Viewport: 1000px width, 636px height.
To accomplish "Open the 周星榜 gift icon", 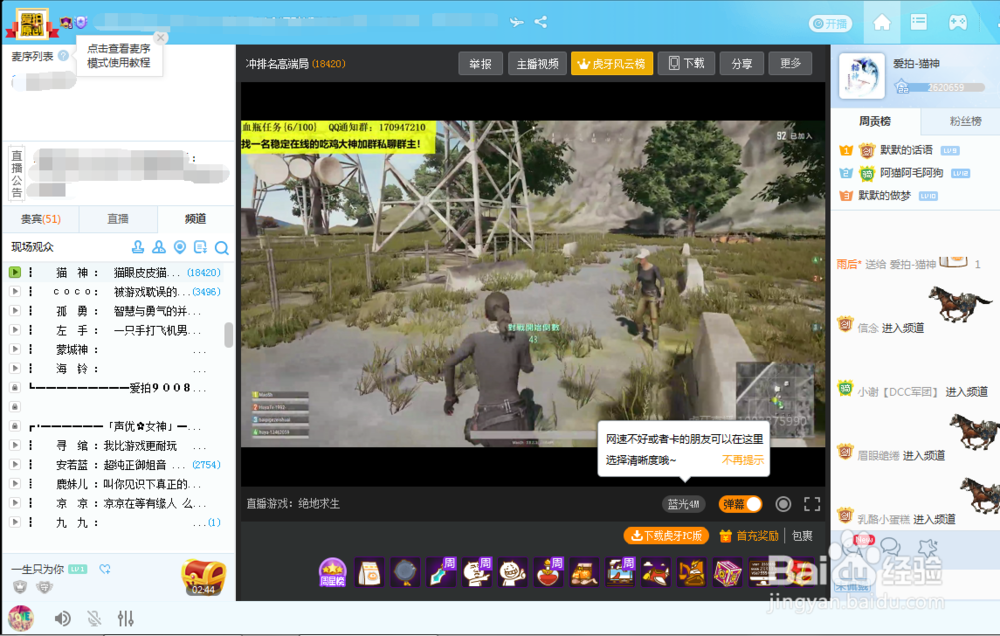I will pyautogui.click(x=332, y=572).
